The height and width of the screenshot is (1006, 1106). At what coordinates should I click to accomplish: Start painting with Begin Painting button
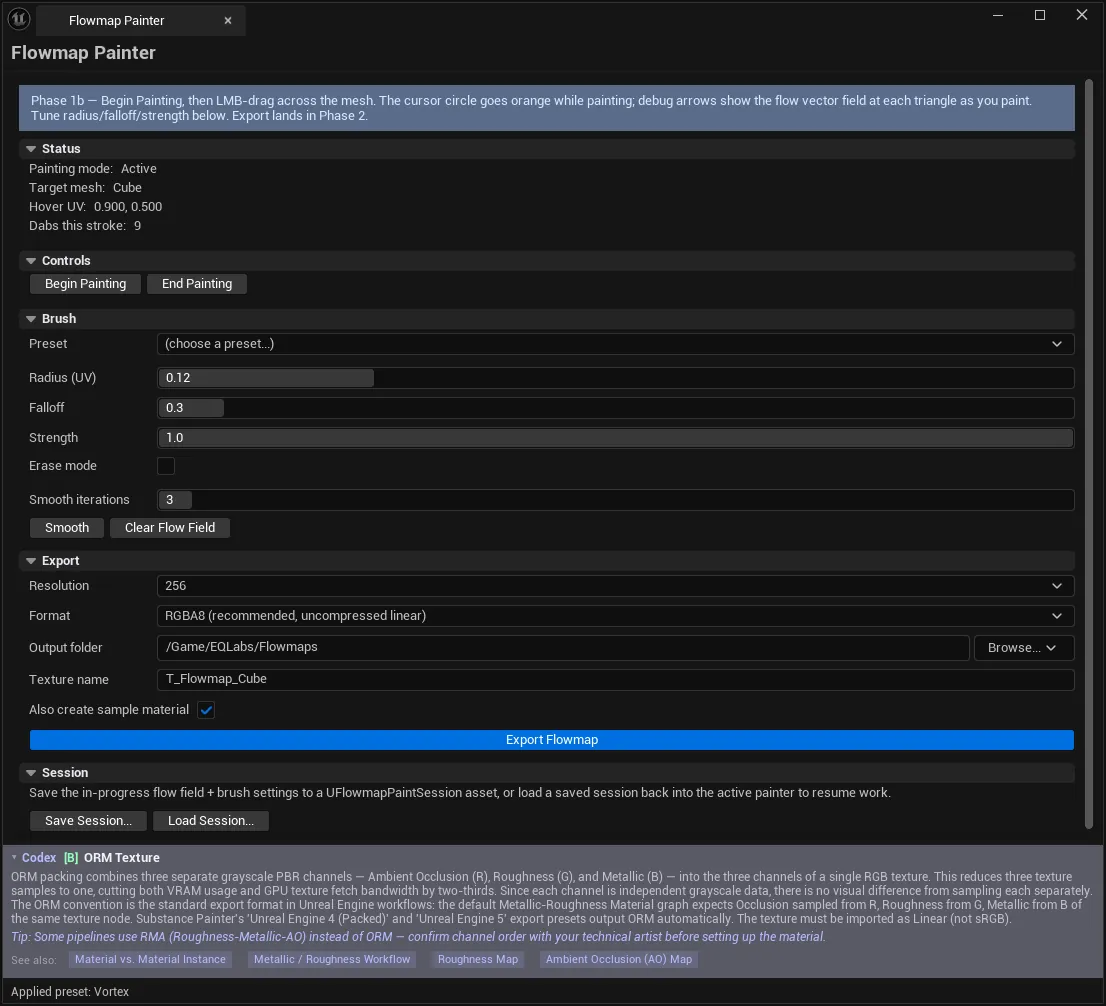pyautogui.click(x=85, y=284)
